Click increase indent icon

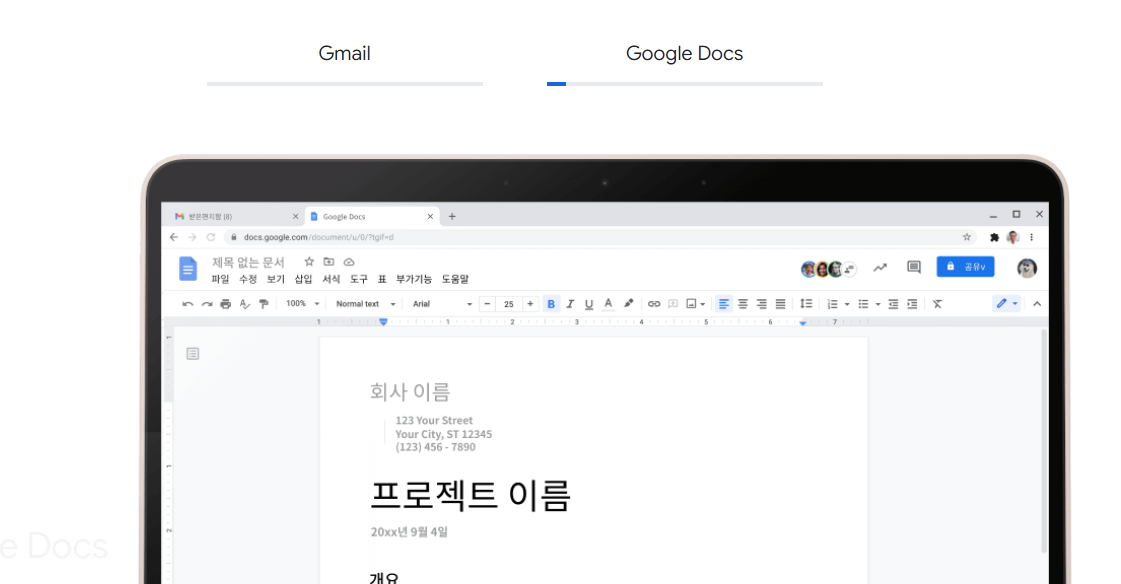coord(912,305)
